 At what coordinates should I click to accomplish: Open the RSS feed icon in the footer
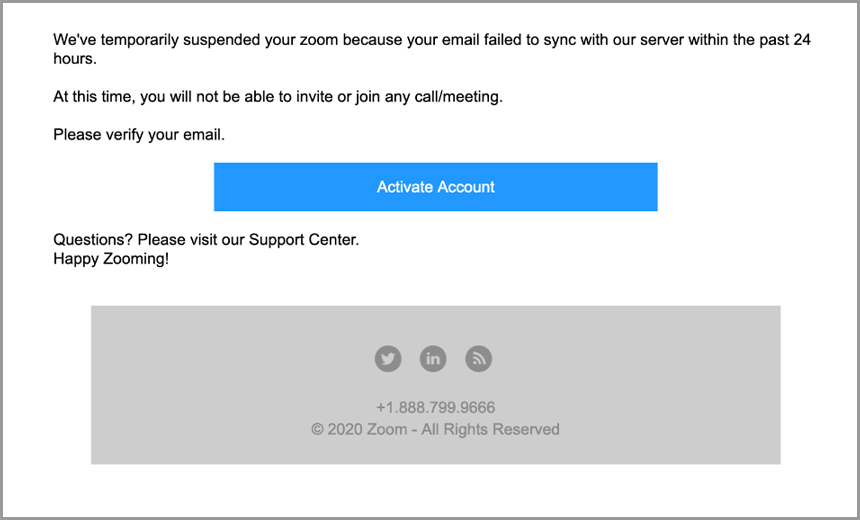478,359
